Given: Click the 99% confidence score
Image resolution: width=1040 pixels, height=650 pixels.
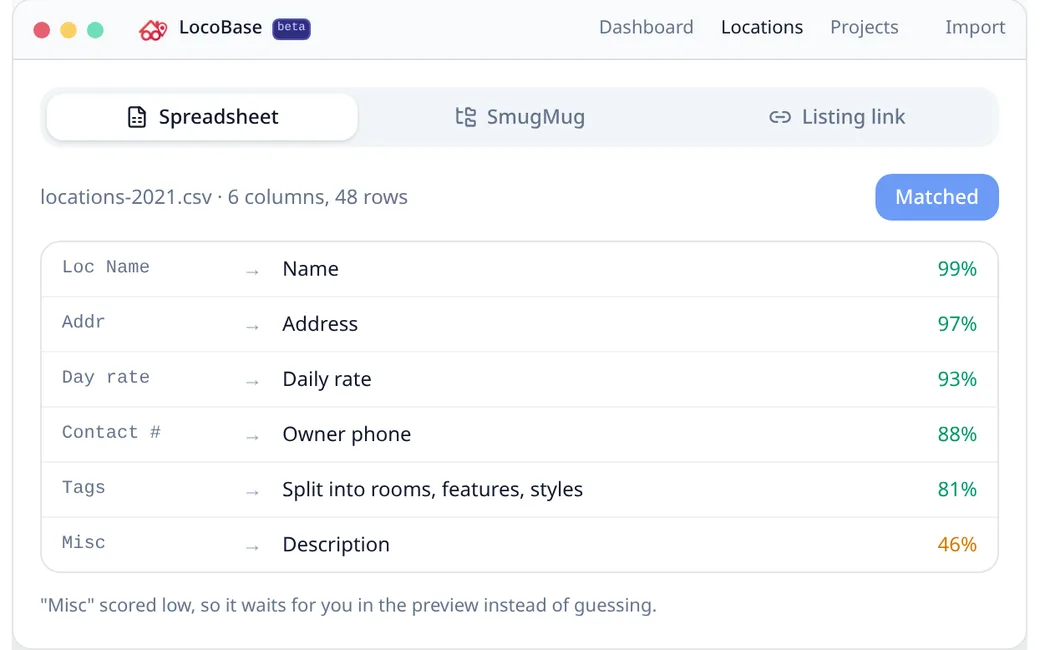Looking at the screenshot, I should point(957,269).
